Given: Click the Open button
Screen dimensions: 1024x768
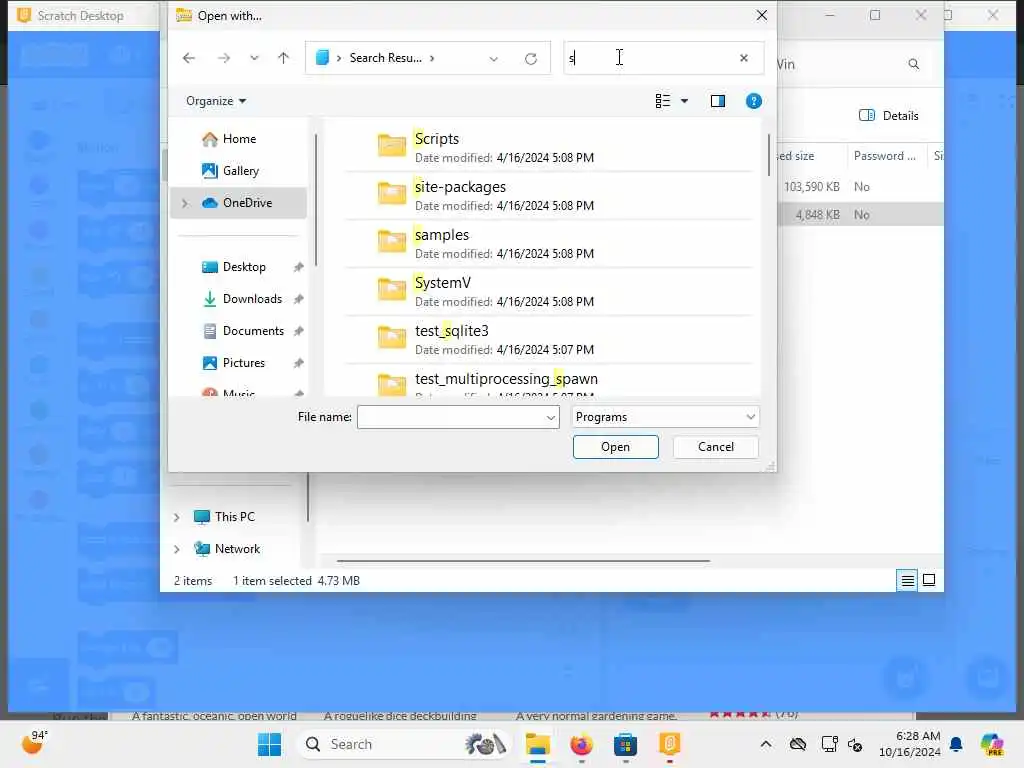Looking at the screenshot, I should [615, 447].
